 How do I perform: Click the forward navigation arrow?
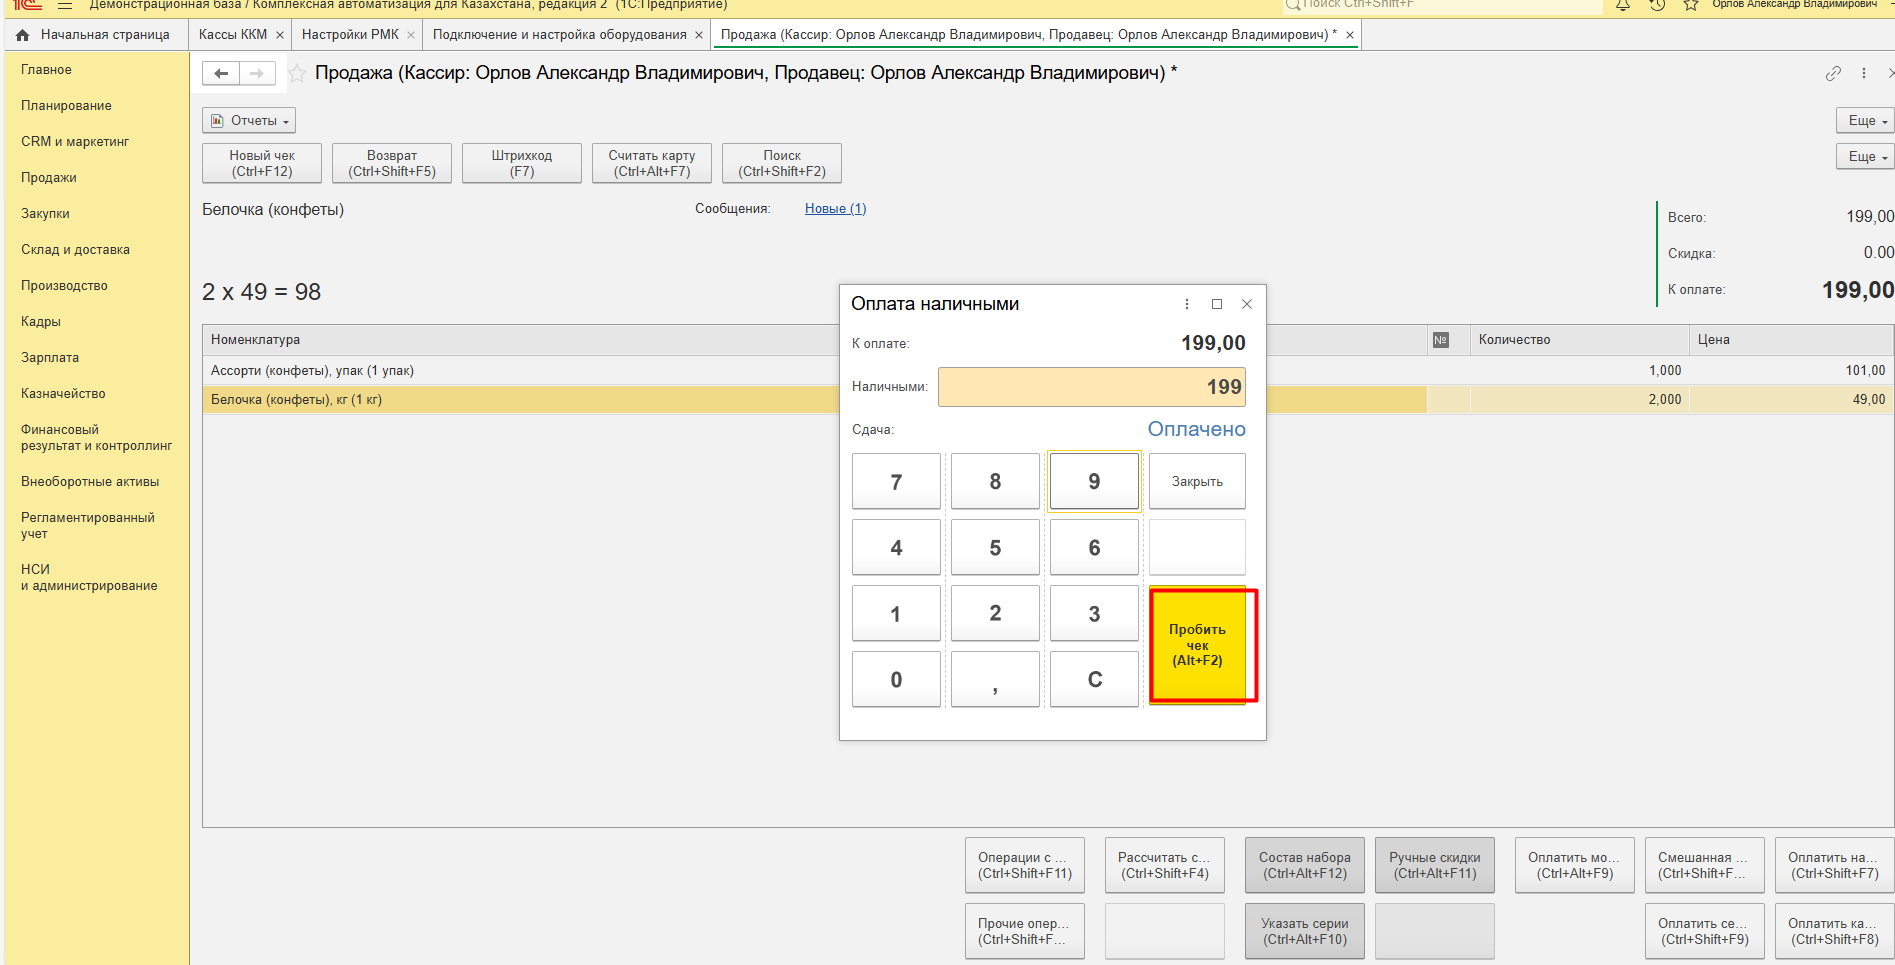point(257,73)
